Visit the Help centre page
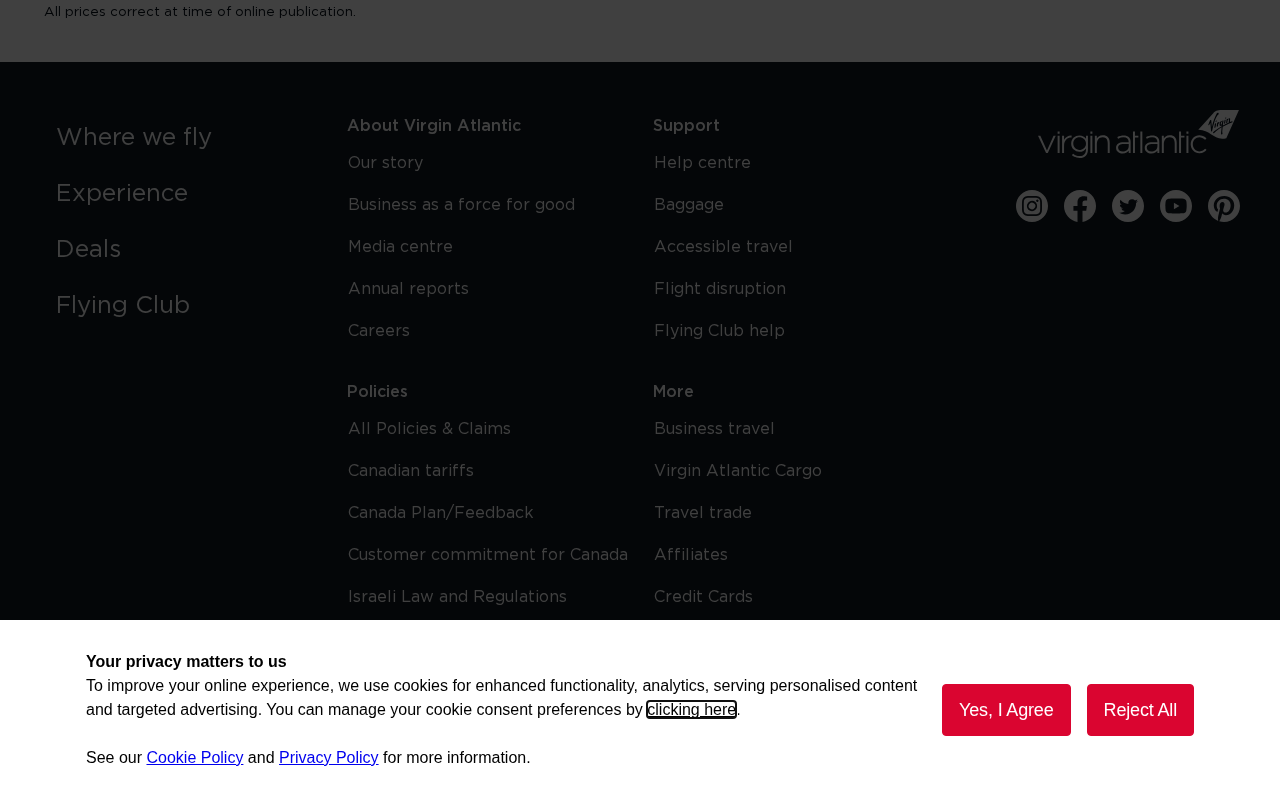1280x800 pixels. (702, 163)
